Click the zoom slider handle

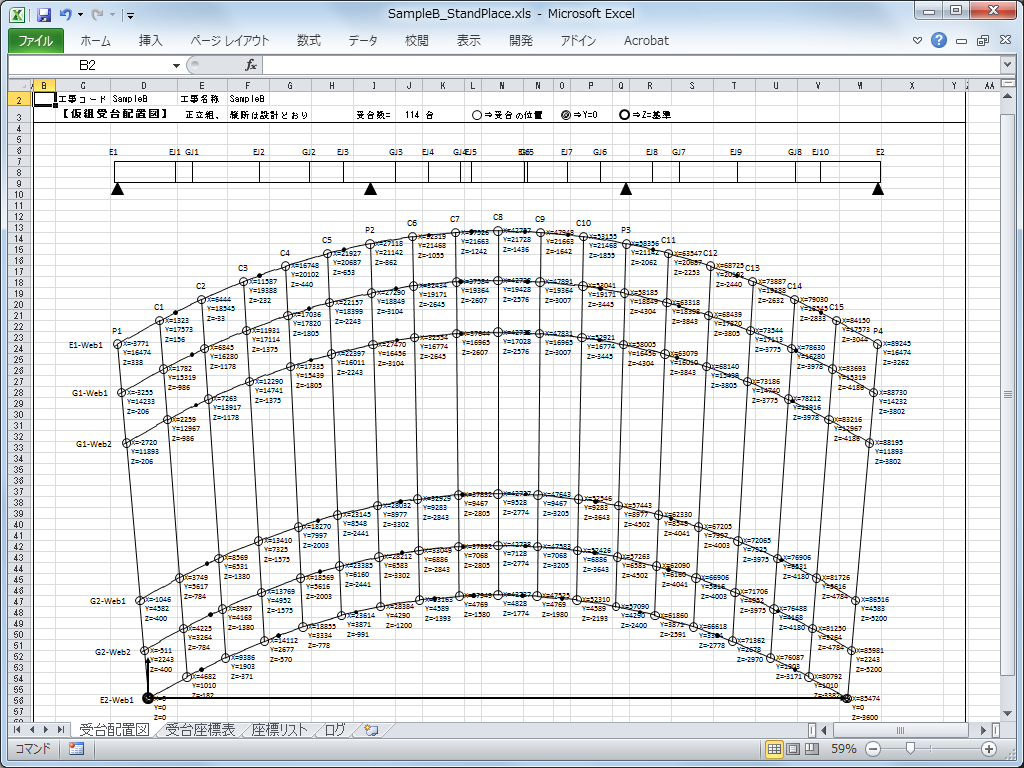coord(908,748)
